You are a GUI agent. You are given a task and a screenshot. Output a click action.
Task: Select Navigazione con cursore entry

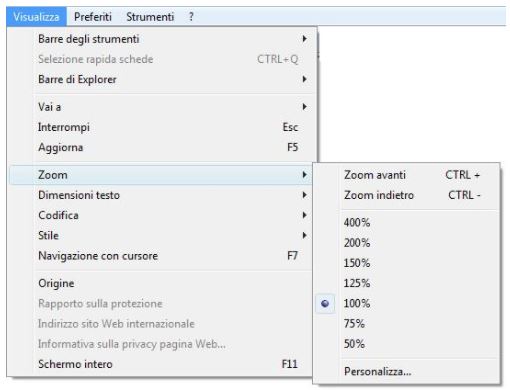(161, 256)
